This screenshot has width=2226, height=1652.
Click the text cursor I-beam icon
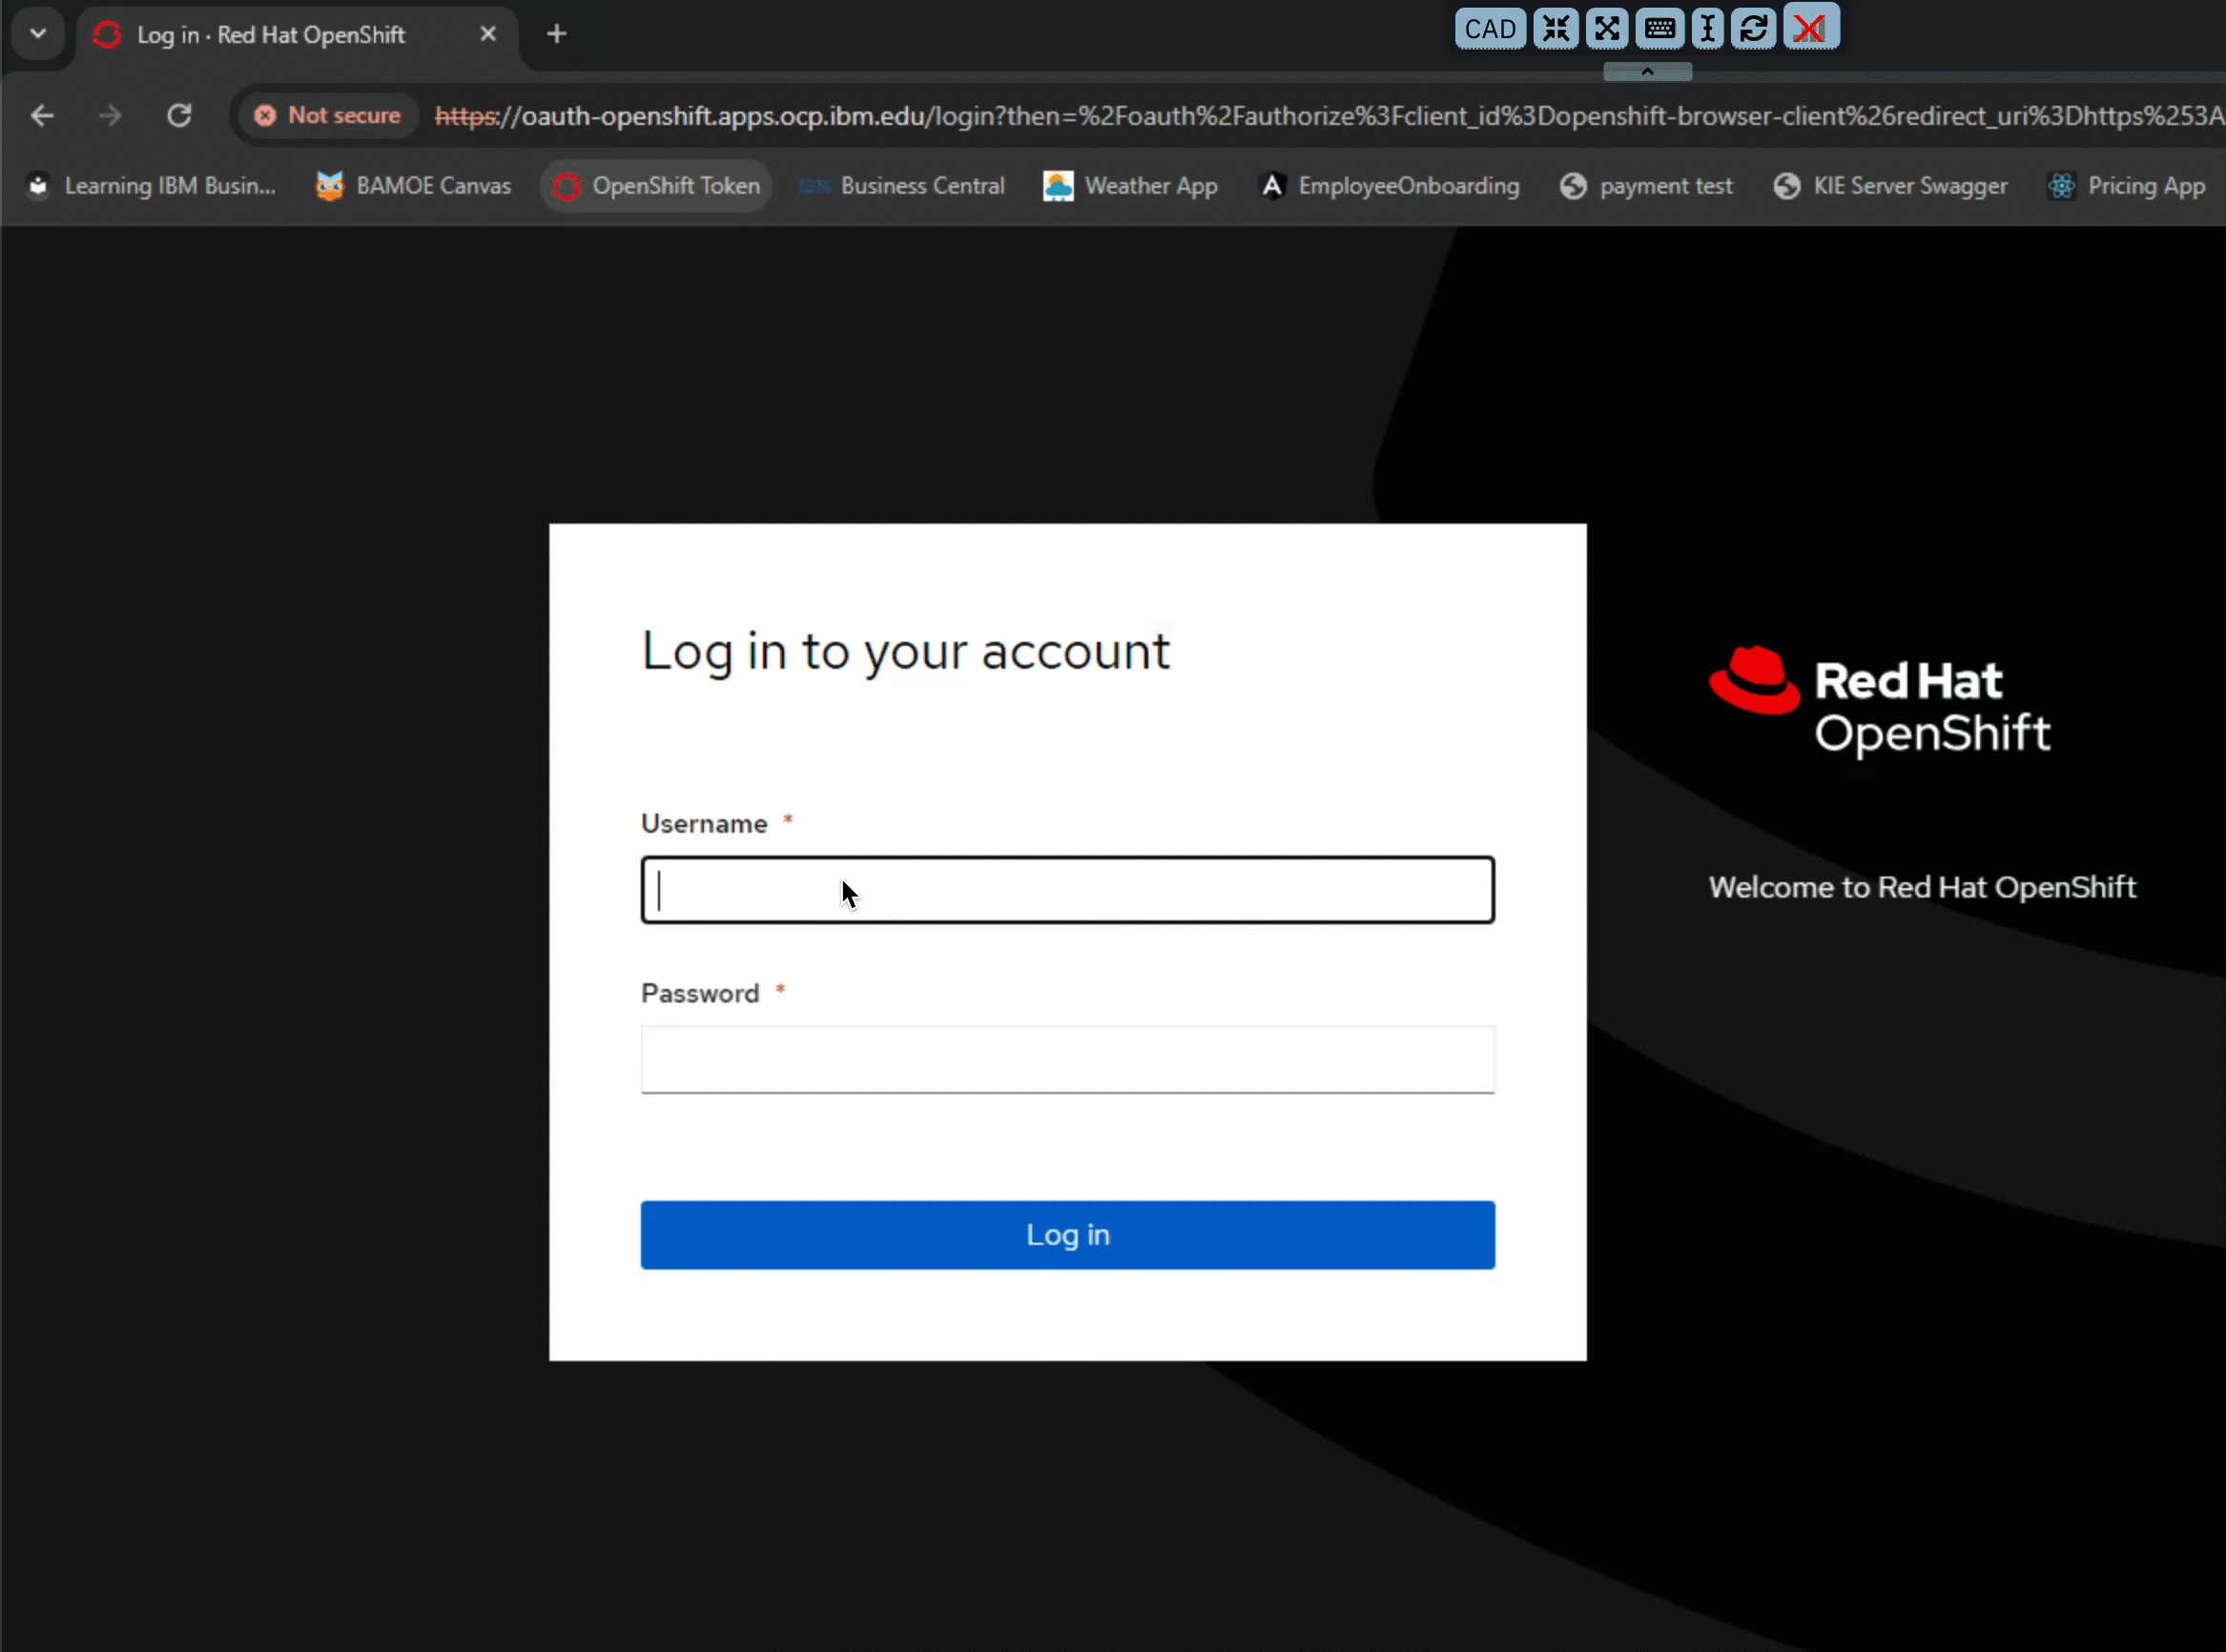[1707, 28]
